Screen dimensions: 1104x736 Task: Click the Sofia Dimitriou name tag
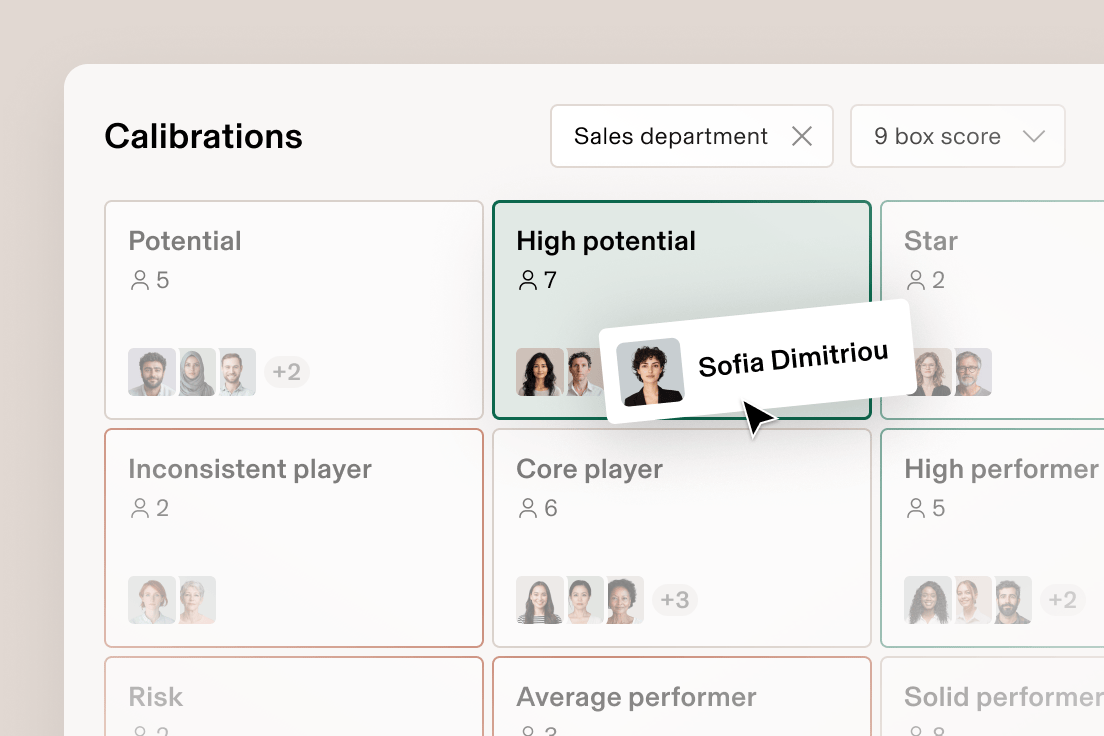[793, 357]
